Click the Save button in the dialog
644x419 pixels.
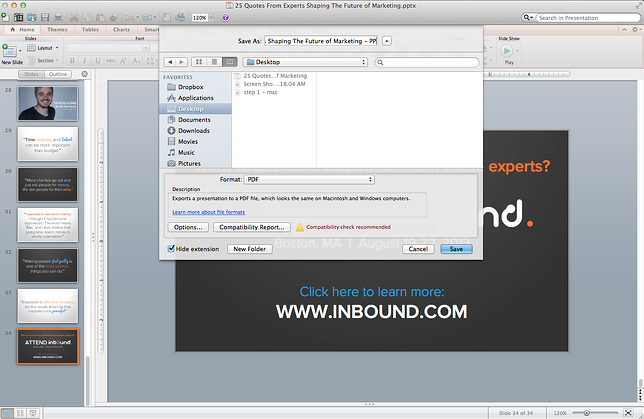[456, 248]
